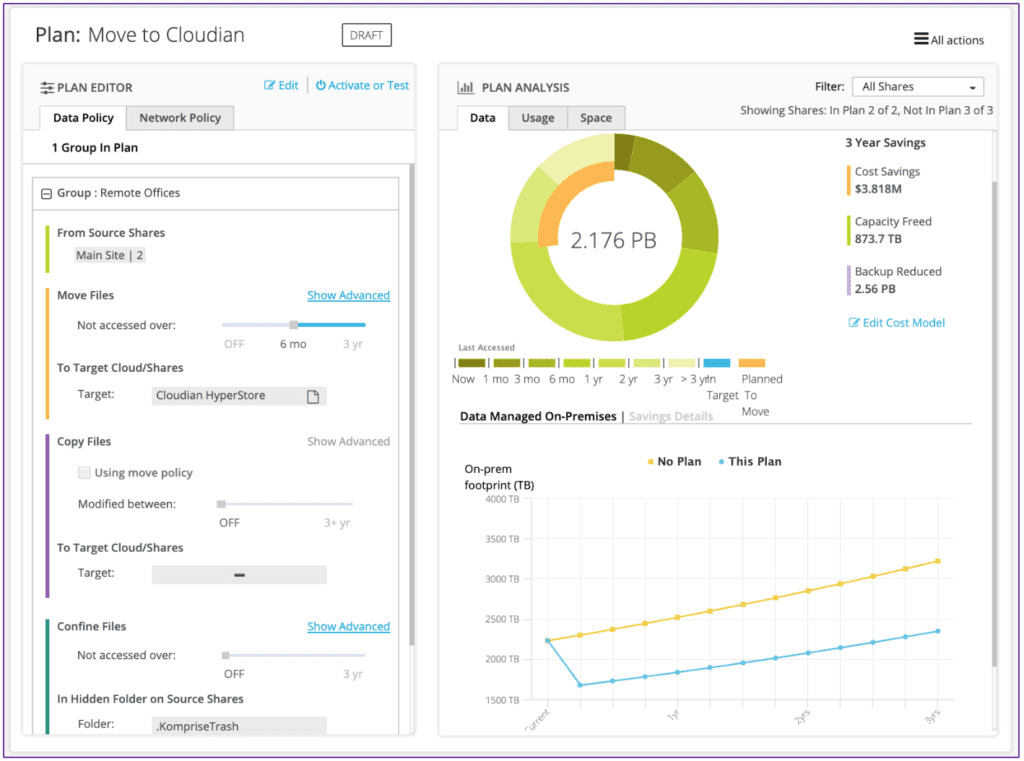Viewport: 1024px width, 761px height.
Task: Click Show Advanced for Move Files
Action: pyautogui.click(x=349, y=295)
